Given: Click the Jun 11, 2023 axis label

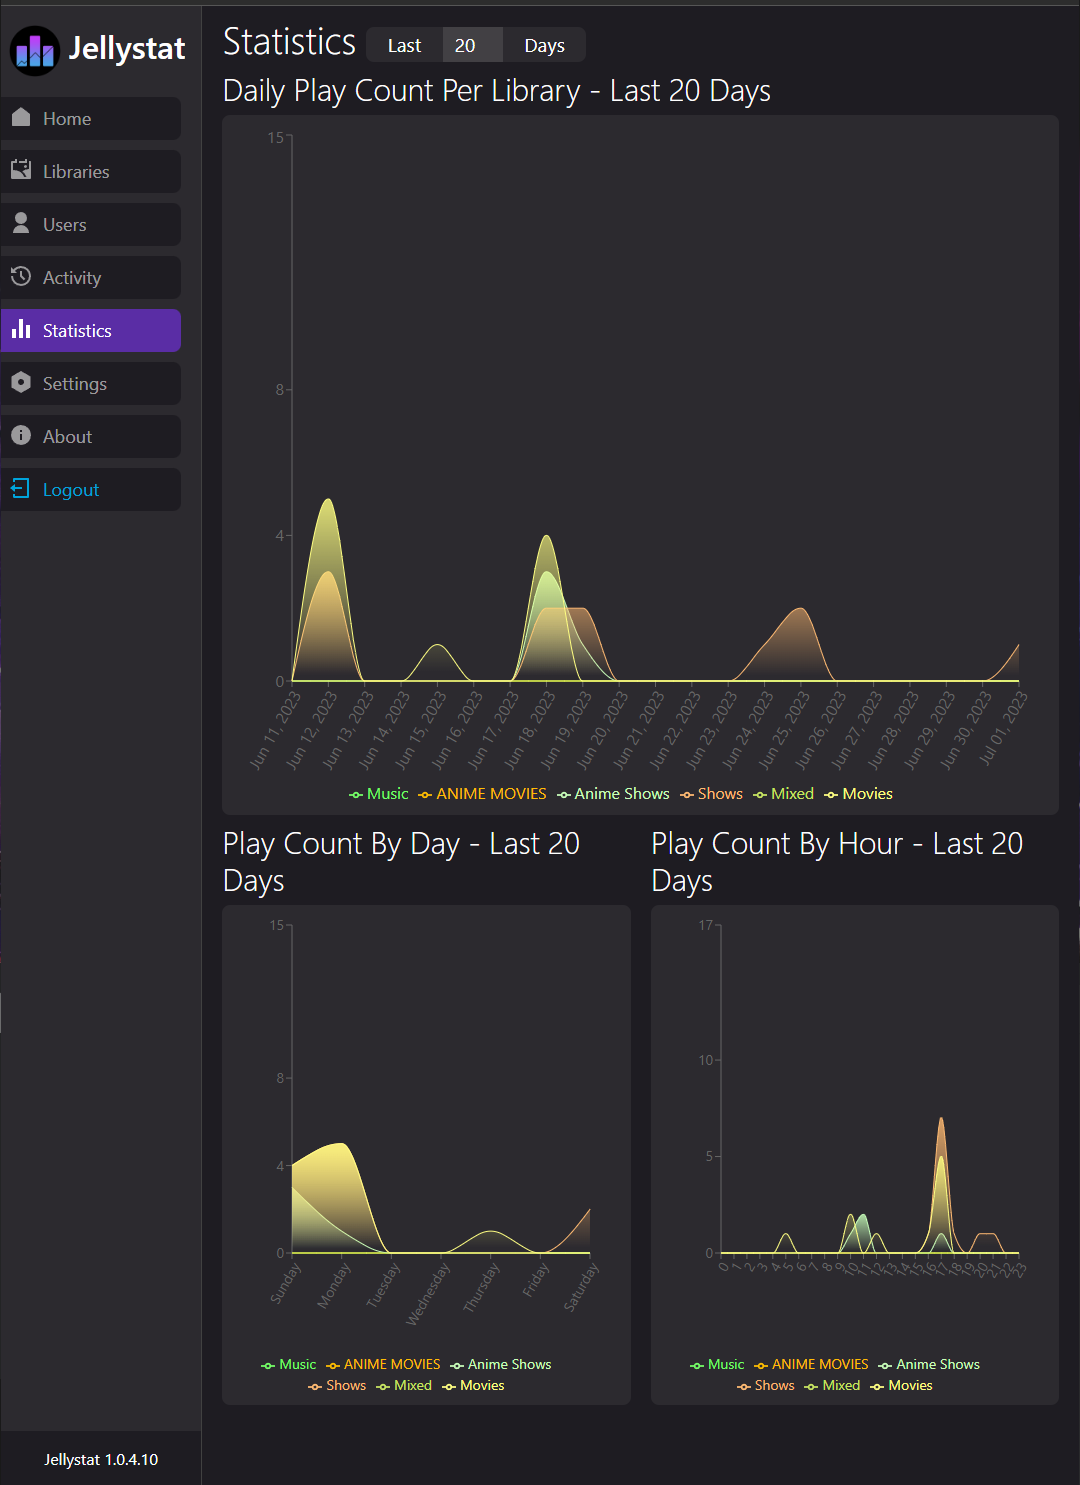Looking at the screenshot, I should (275, 730).
